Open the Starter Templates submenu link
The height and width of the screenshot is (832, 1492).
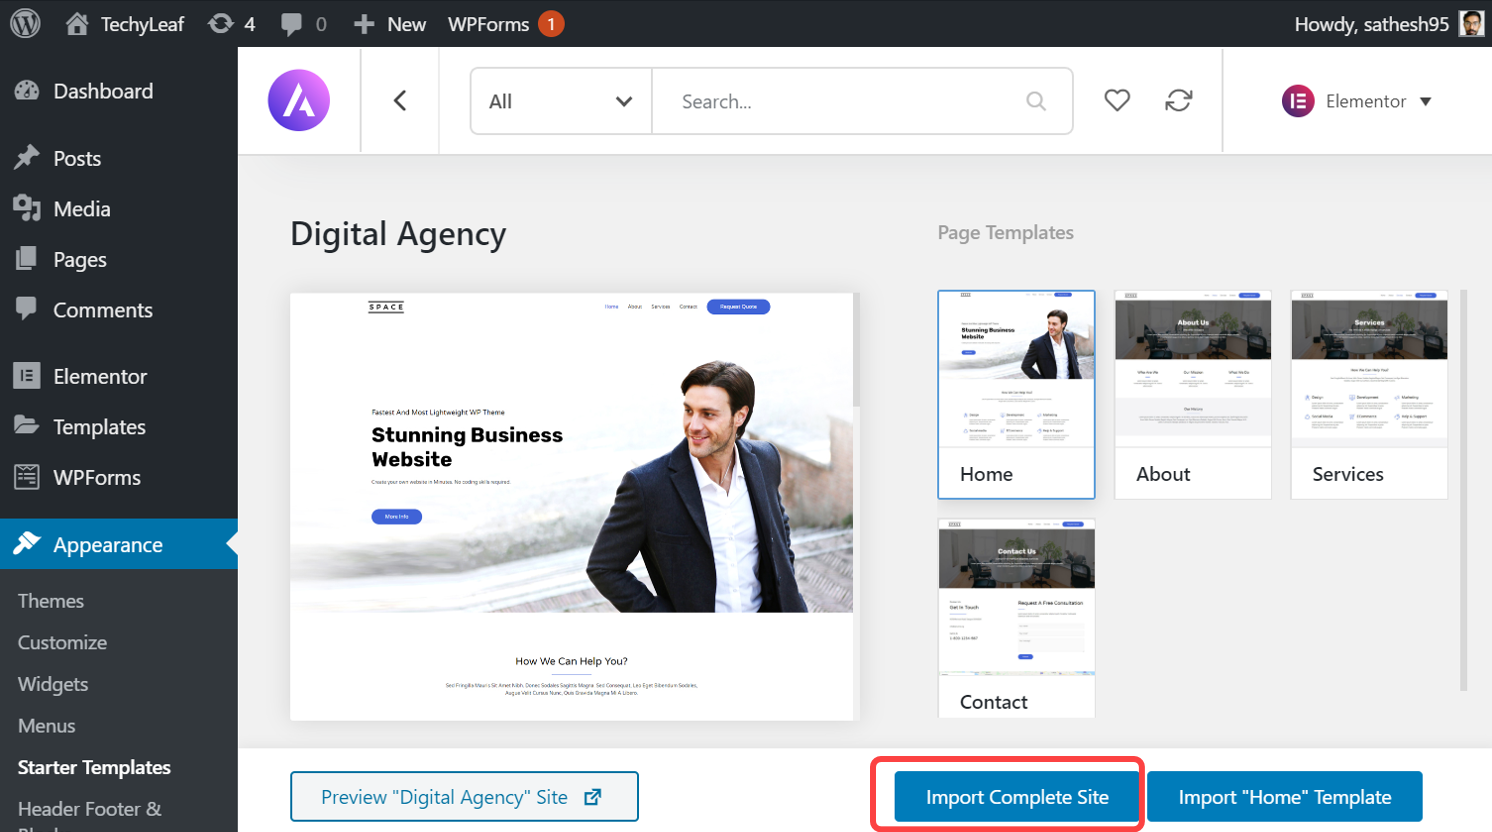[94, 768]
